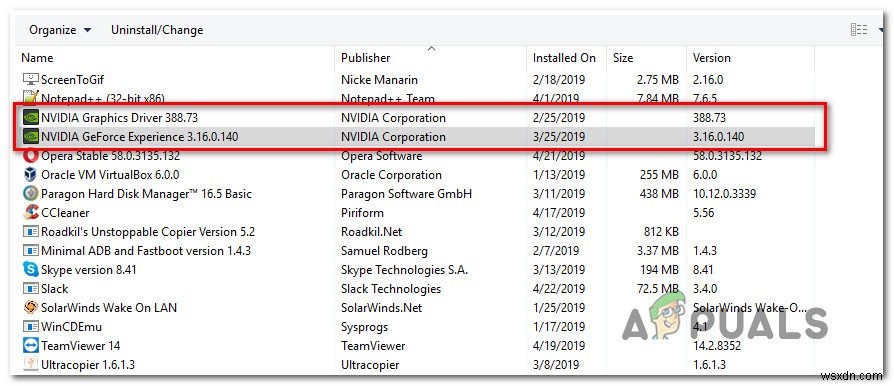Click install date 4/21/2019
894x386 pixels.
pos(559,156)
